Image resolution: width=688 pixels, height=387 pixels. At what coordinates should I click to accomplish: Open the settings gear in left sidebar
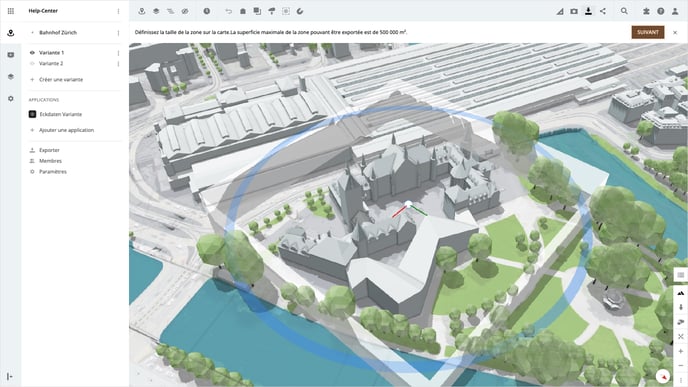tap(11, 99)
